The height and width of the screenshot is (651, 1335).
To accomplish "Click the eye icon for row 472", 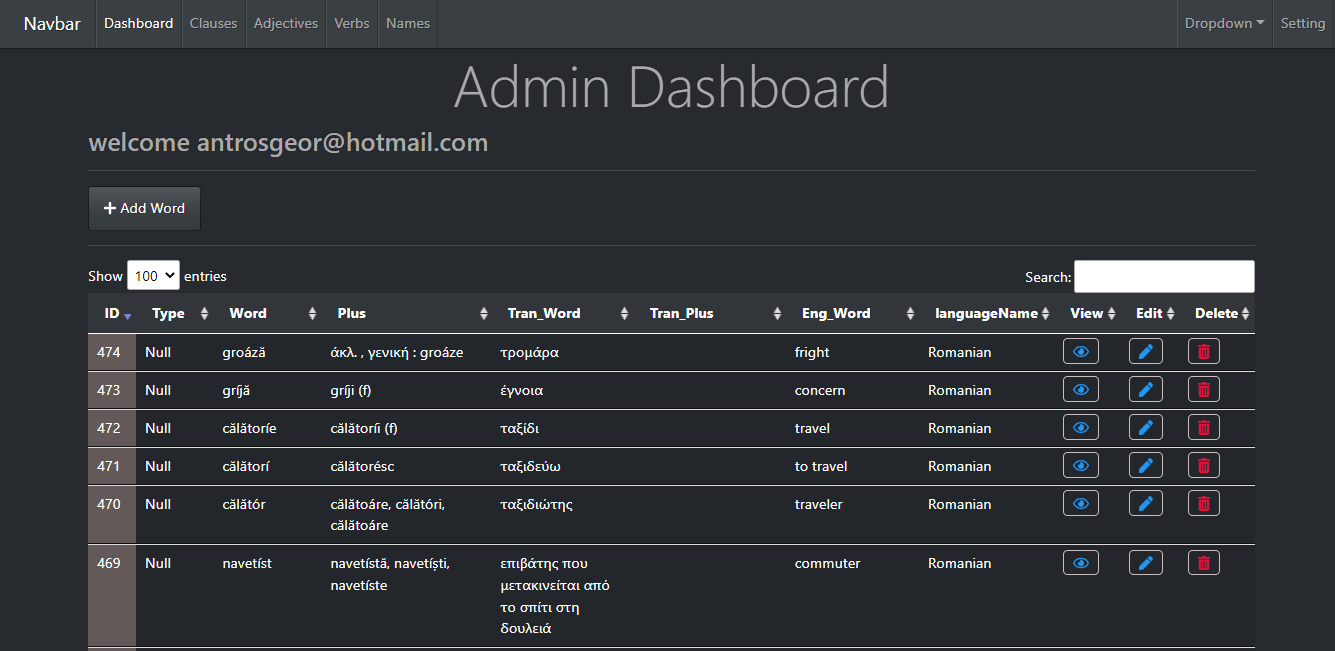I will pyautogui.click(x=1080, y=428).
